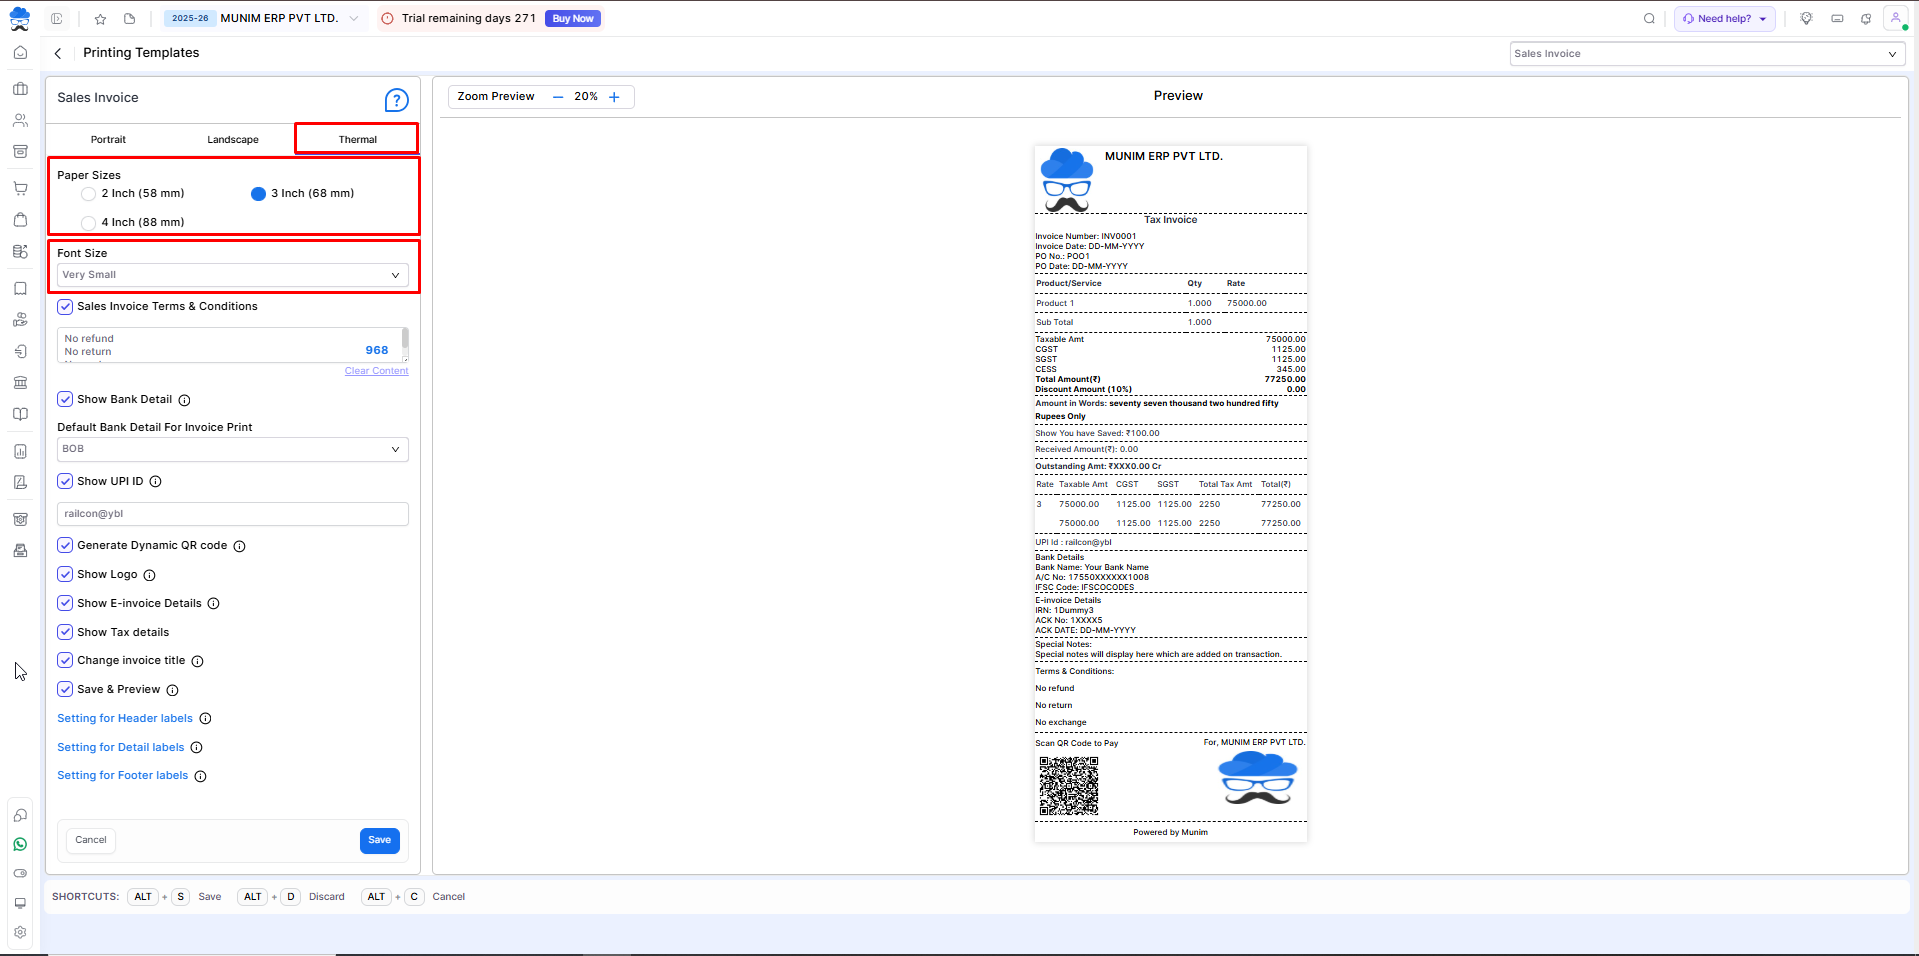Open the settings gear in left sidebar
The image size is (1919, 956).
coord(20,932)
